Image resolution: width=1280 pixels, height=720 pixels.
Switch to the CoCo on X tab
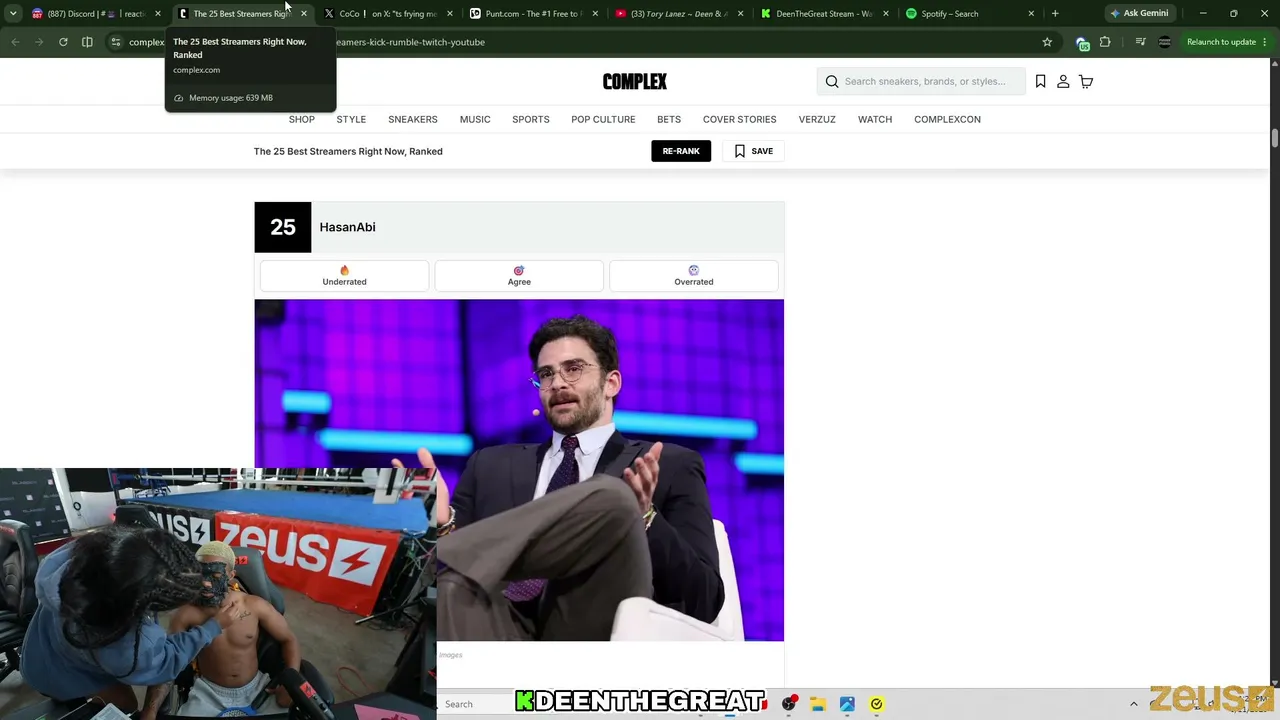pyautogui.click(x=388, y=14)
